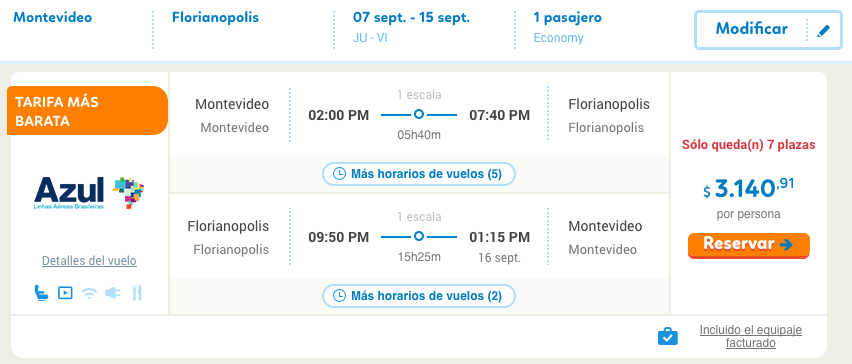Click the power plug amenity icon
Viewport: 852px width, 364px height.
[112, 293]
